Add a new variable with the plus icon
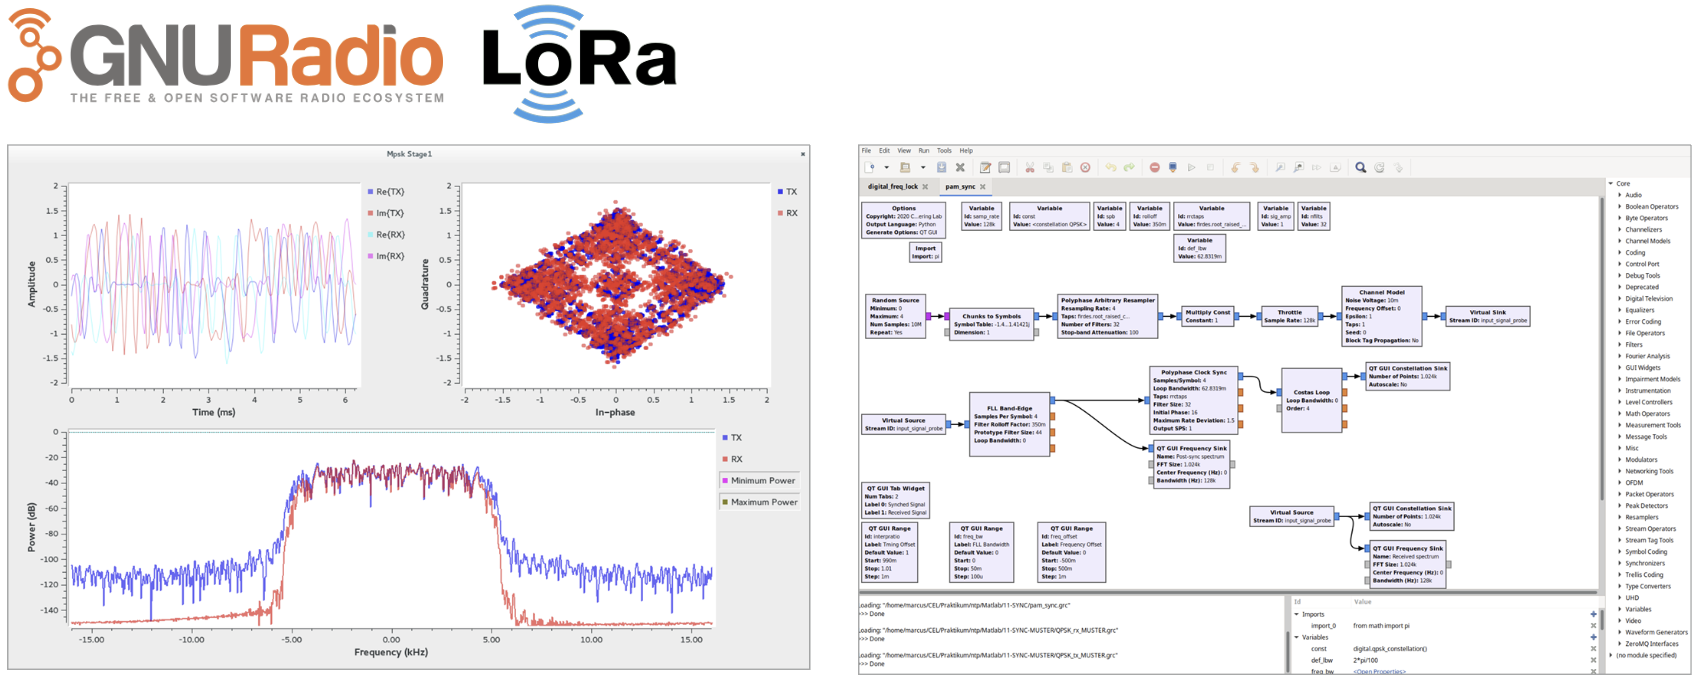 tap(1593, 637)
